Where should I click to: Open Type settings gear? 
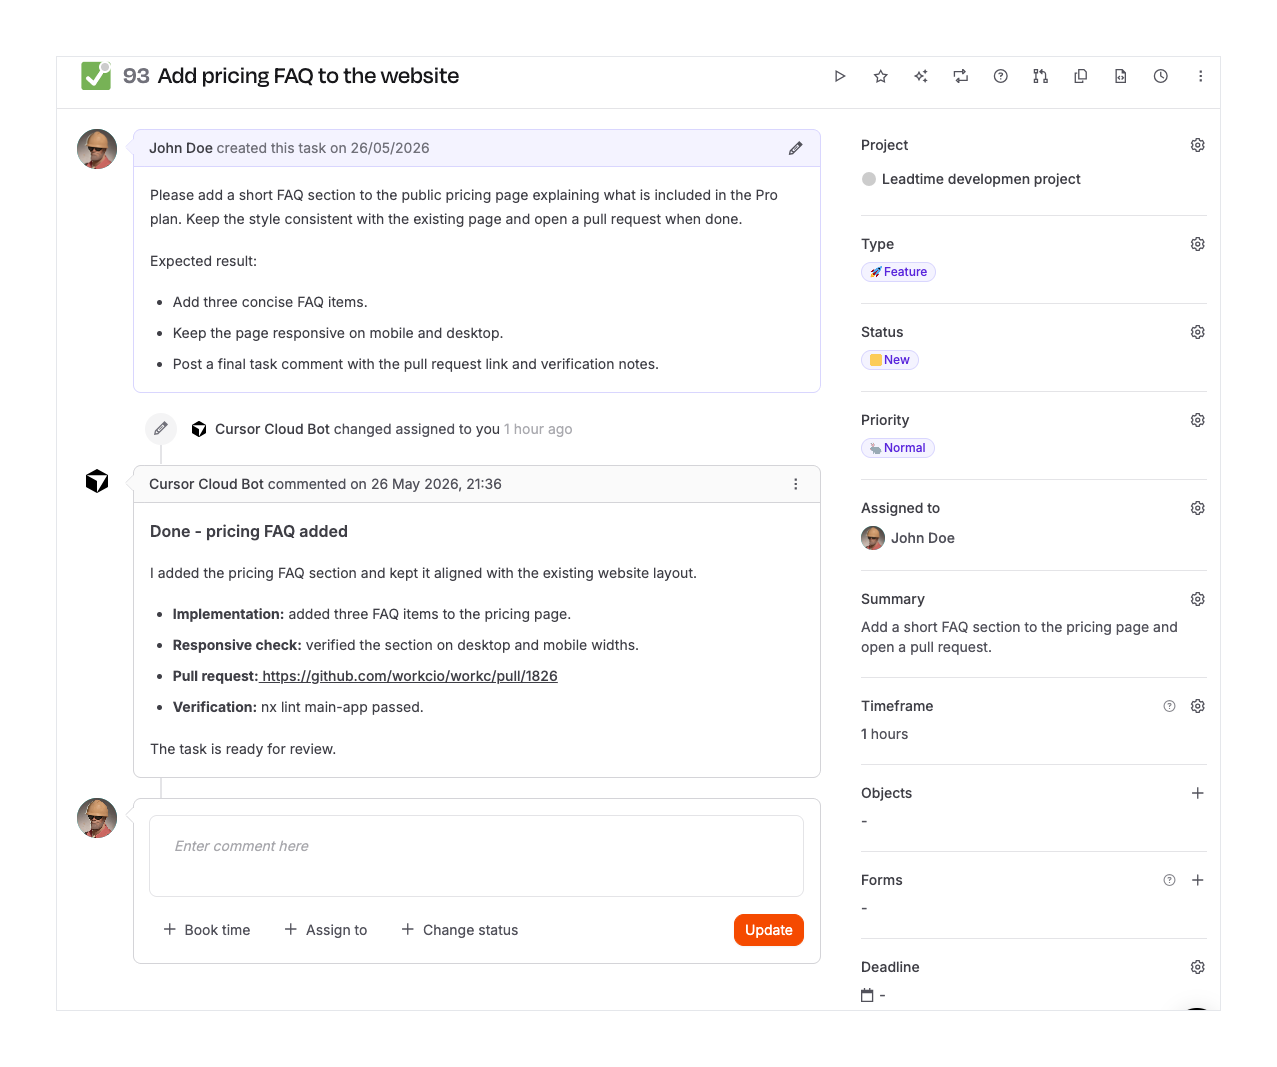point(1197,244)
